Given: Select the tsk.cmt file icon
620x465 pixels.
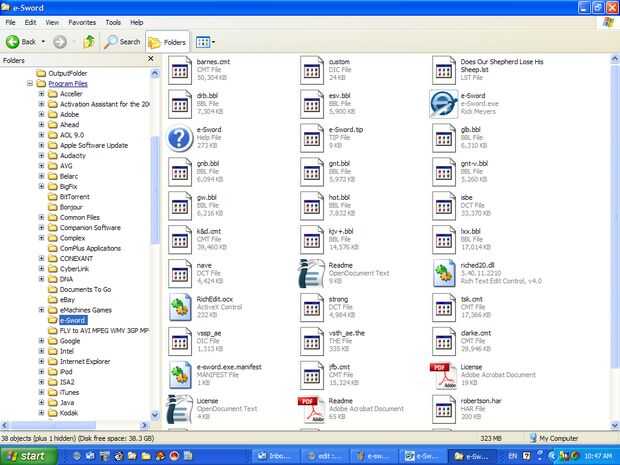Looking at the screenshot, I should click(x=444, y=308).
